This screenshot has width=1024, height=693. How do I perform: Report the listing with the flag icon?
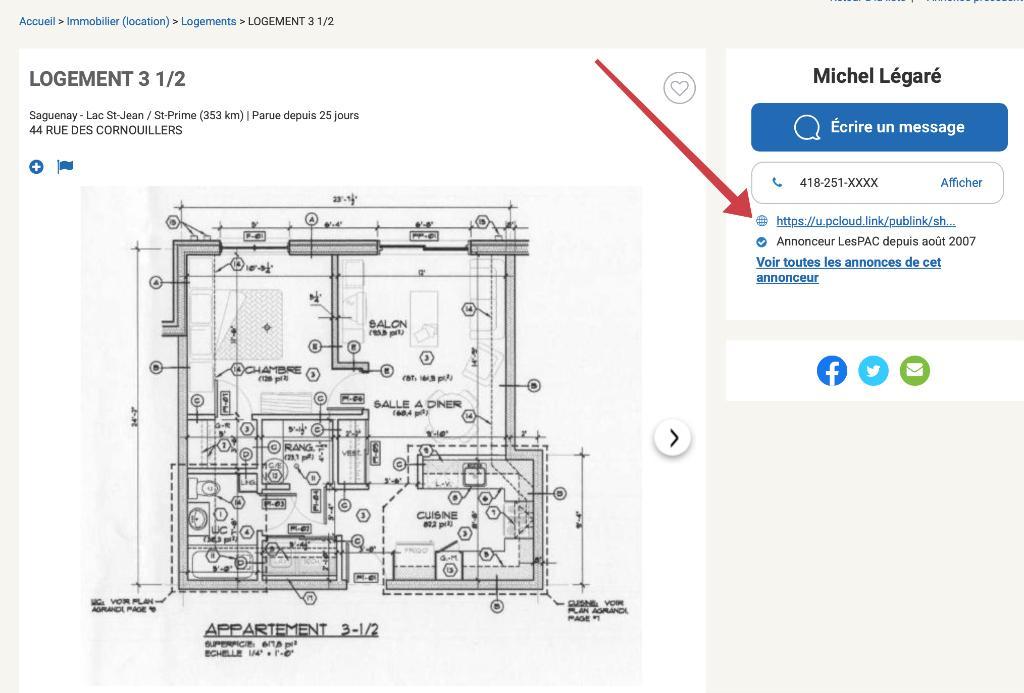pos(65,167)
